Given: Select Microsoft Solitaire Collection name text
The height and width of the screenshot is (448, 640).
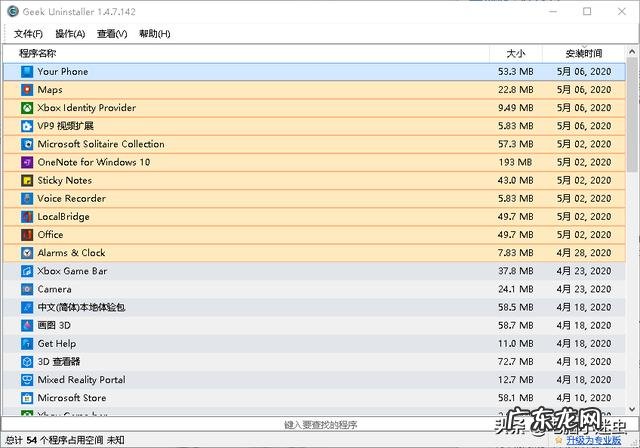Looking at the screenshot, I should [101, 144].
